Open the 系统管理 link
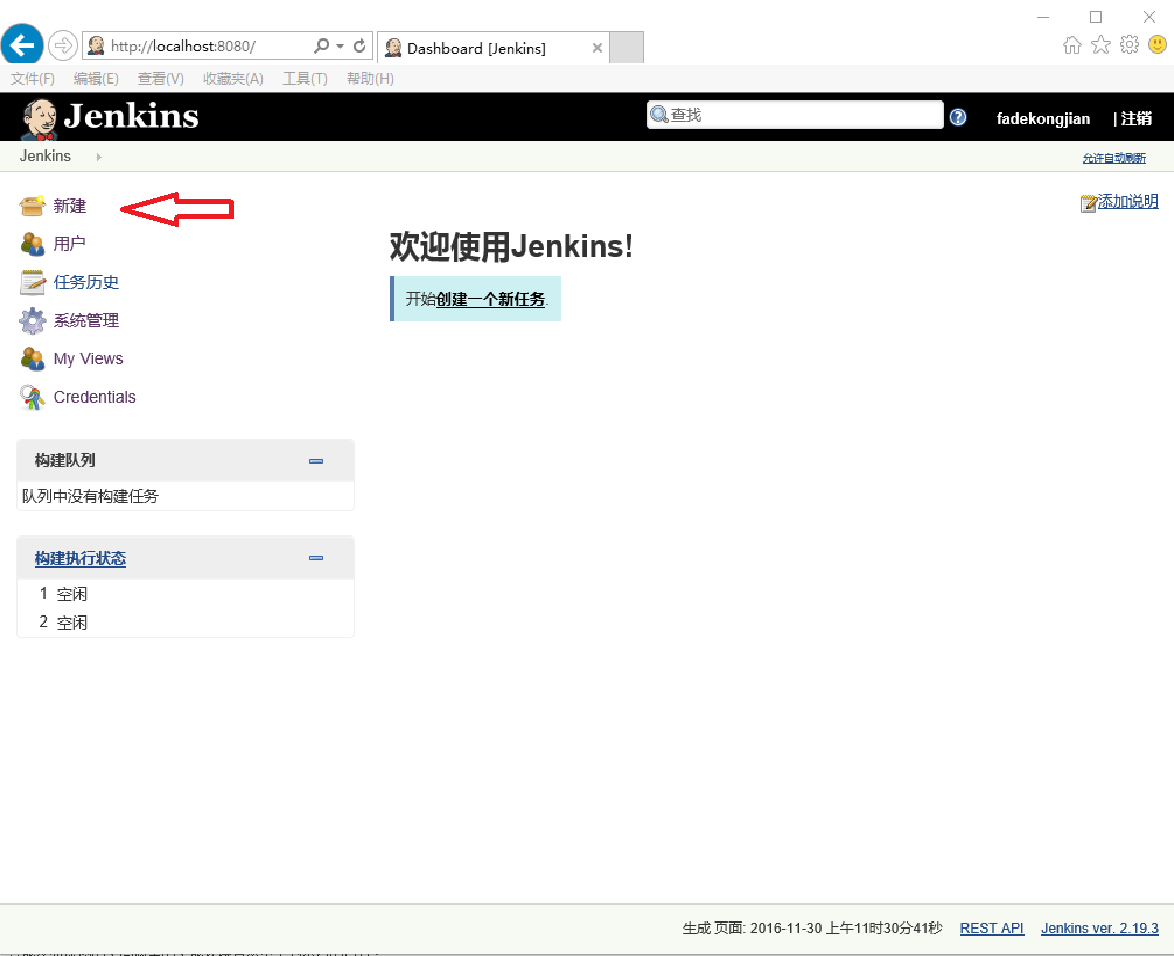This screenshot has height=956, width=1174. point(86,320)
